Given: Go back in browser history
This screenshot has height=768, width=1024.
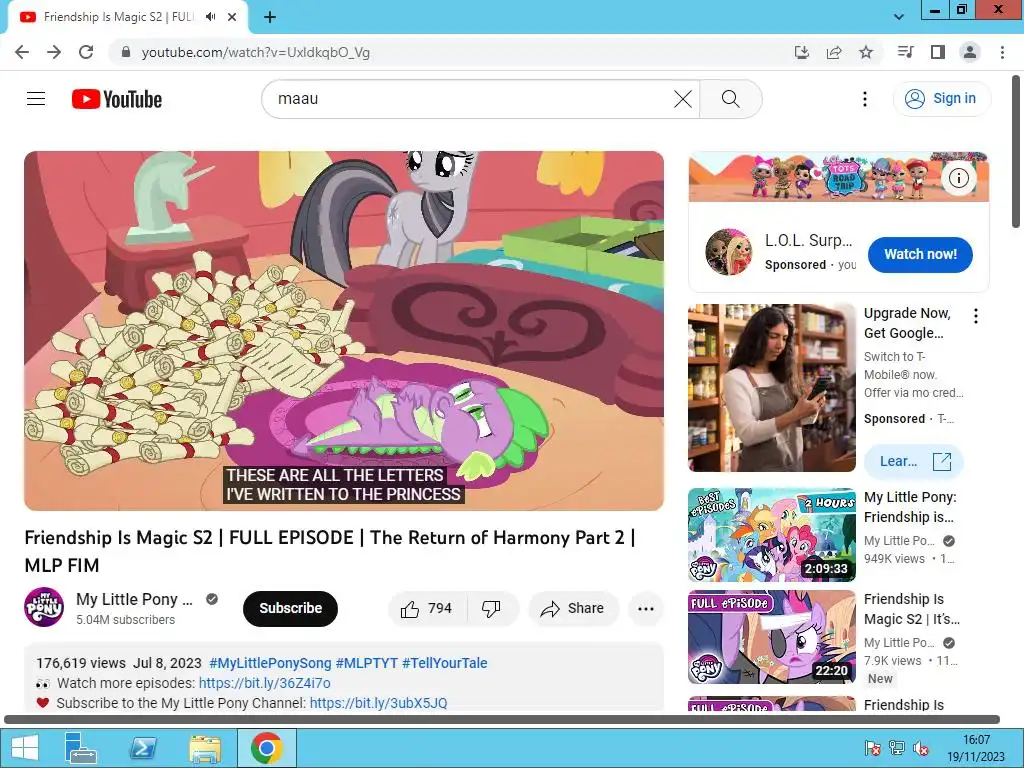Looking at the screenshot, I should coord(22,52).
